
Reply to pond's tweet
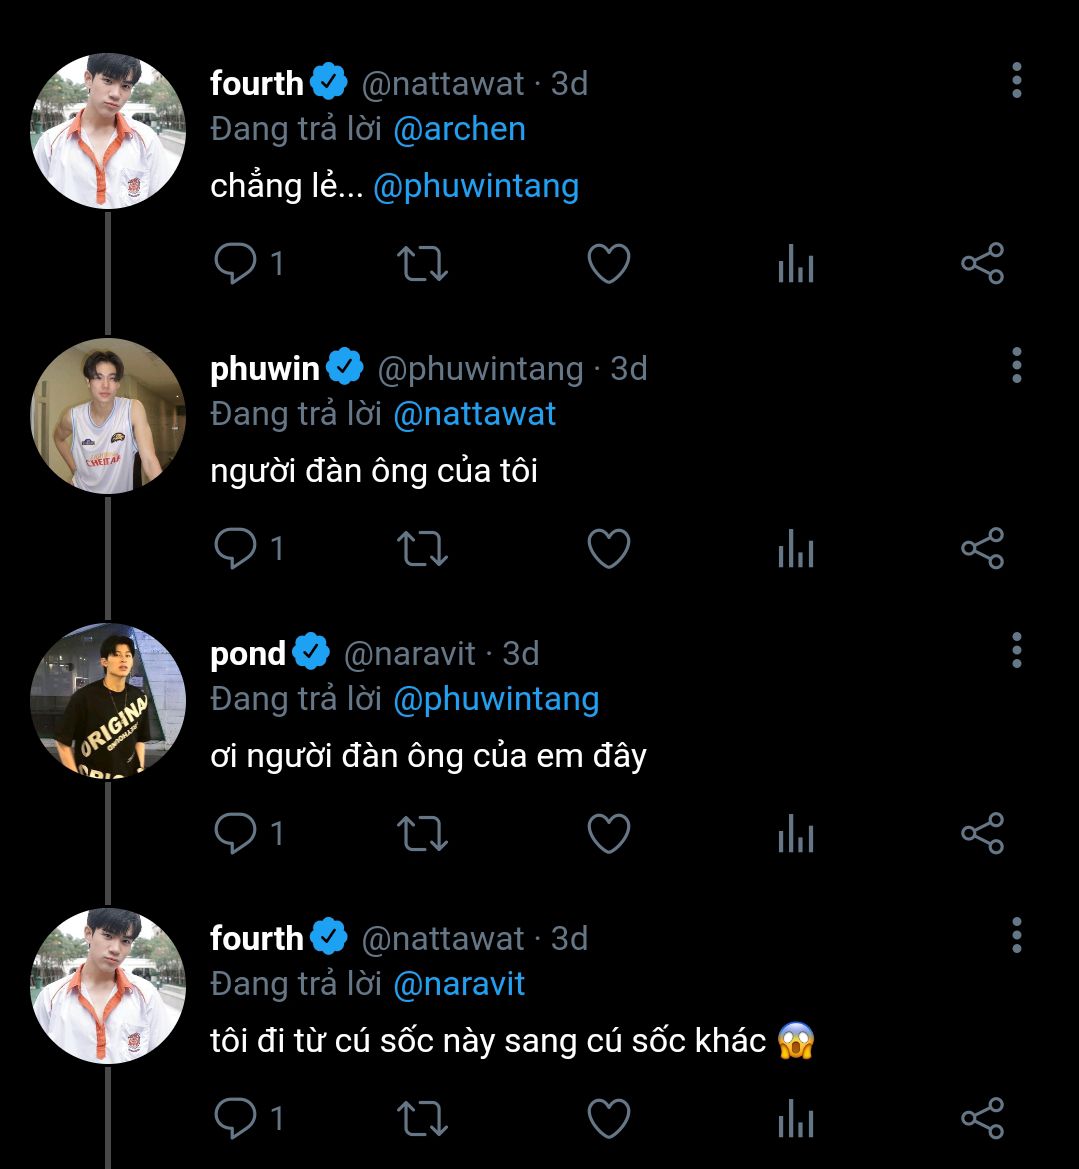coord(236,834)
